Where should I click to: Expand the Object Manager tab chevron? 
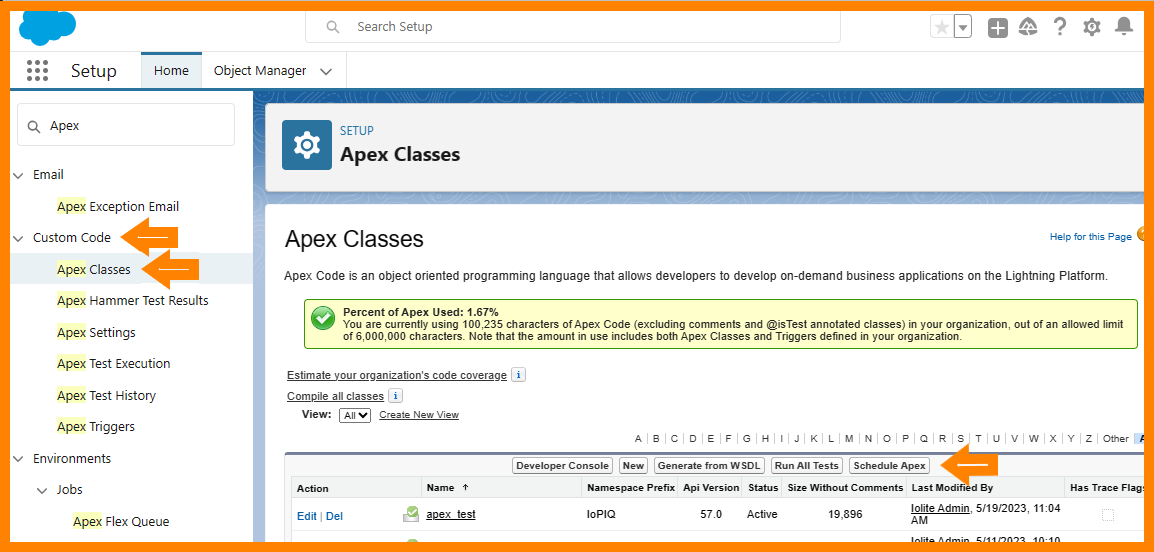326,71
